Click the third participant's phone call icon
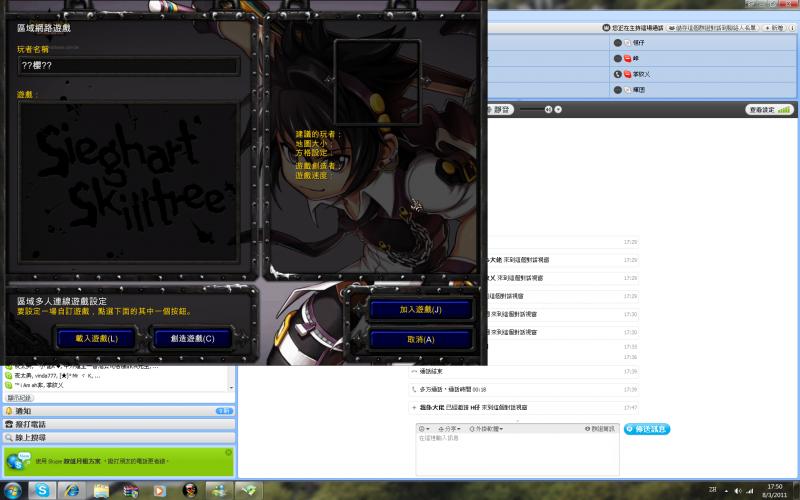The image size is (800, 500). click(617, 74)
